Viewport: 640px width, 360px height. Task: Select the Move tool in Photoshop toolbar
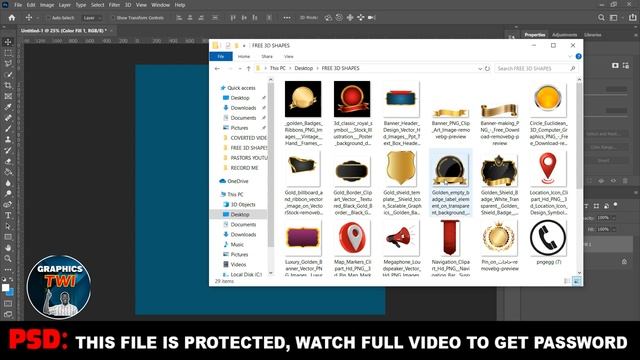click(x=8, y=42)
